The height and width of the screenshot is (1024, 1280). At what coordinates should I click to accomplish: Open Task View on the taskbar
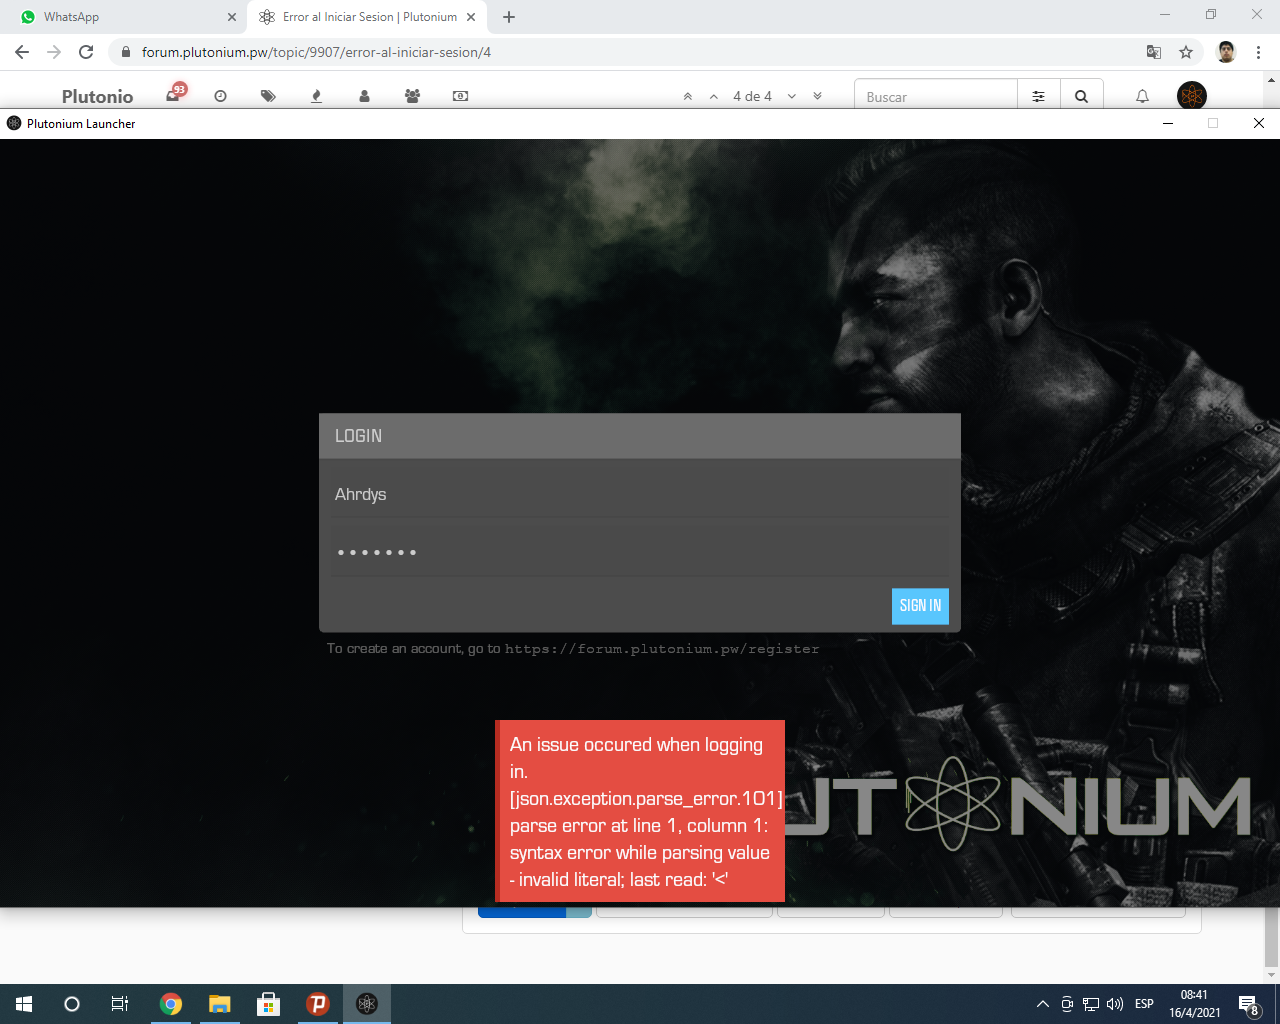pyautogui.click(x=120, y=1004)
